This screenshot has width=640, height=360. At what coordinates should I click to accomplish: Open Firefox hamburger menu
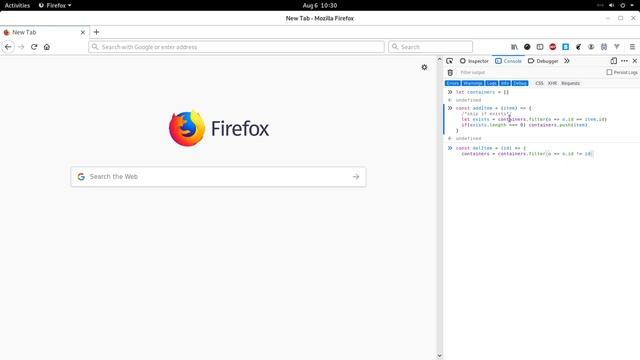(x=632, y=47)
